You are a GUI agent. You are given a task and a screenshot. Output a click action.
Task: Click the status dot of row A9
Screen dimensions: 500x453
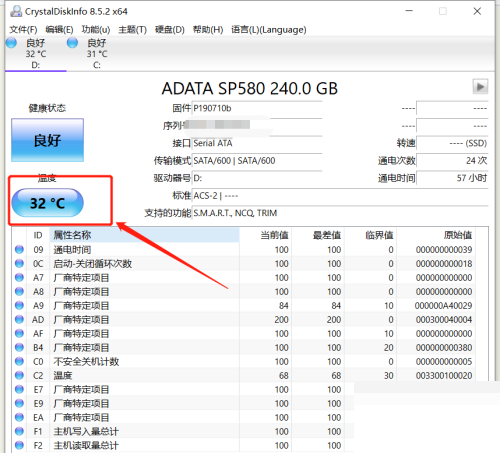[19, 305]
